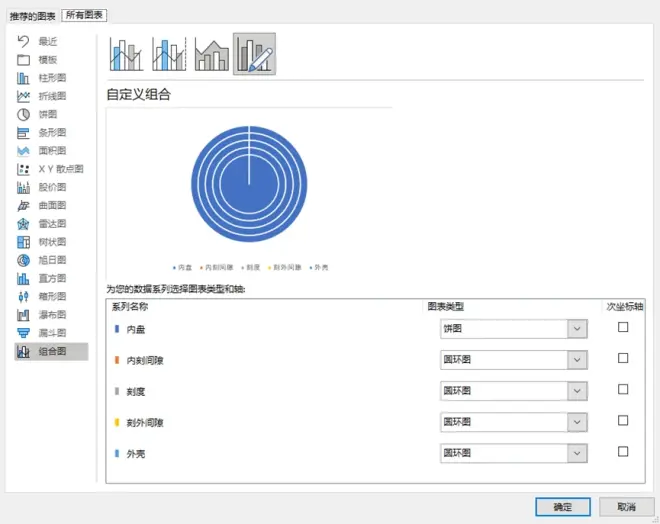Select 面积图 area chart category
The width and height of the screenshot is (660, 524).
click(x=51, y=151)
